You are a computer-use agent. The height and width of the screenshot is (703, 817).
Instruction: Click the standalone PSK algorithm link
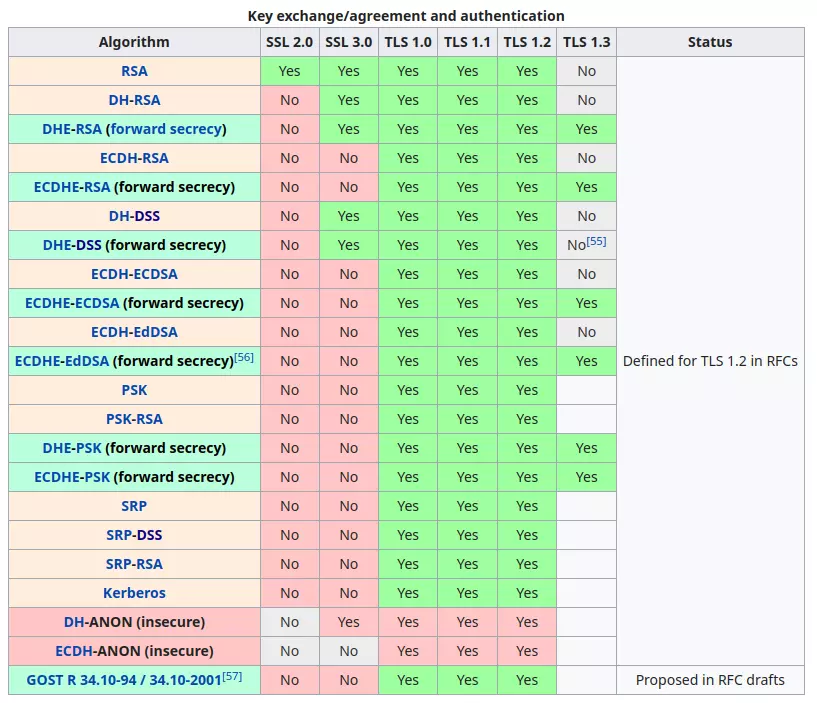click(134, 390)
